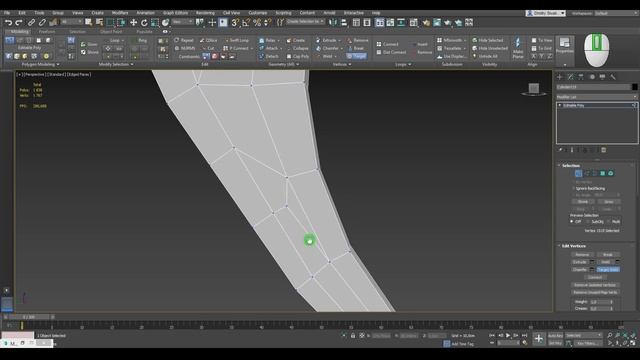The image size is (640, 360).
Task: Select the Unlink Selection icon
Action: click(42, 22)
